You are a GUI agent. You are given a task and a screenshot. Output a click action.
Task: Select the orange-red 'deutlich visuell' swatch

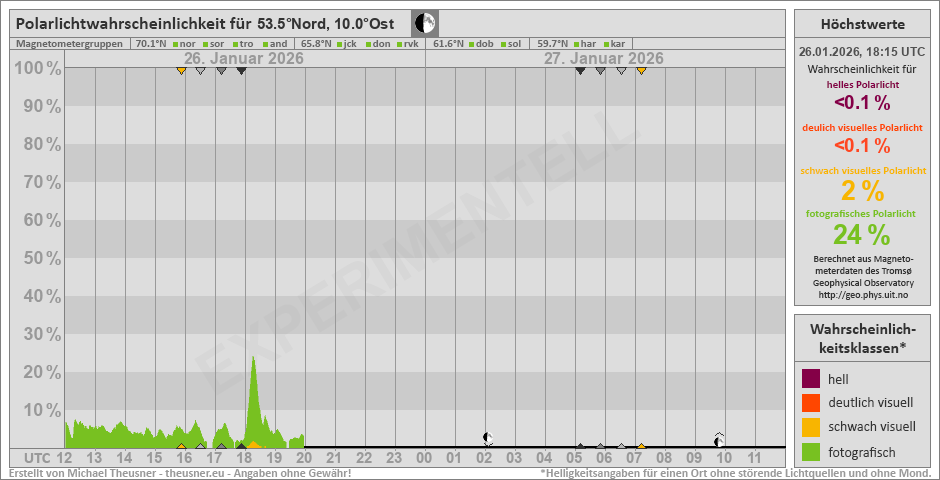(811, 403)
